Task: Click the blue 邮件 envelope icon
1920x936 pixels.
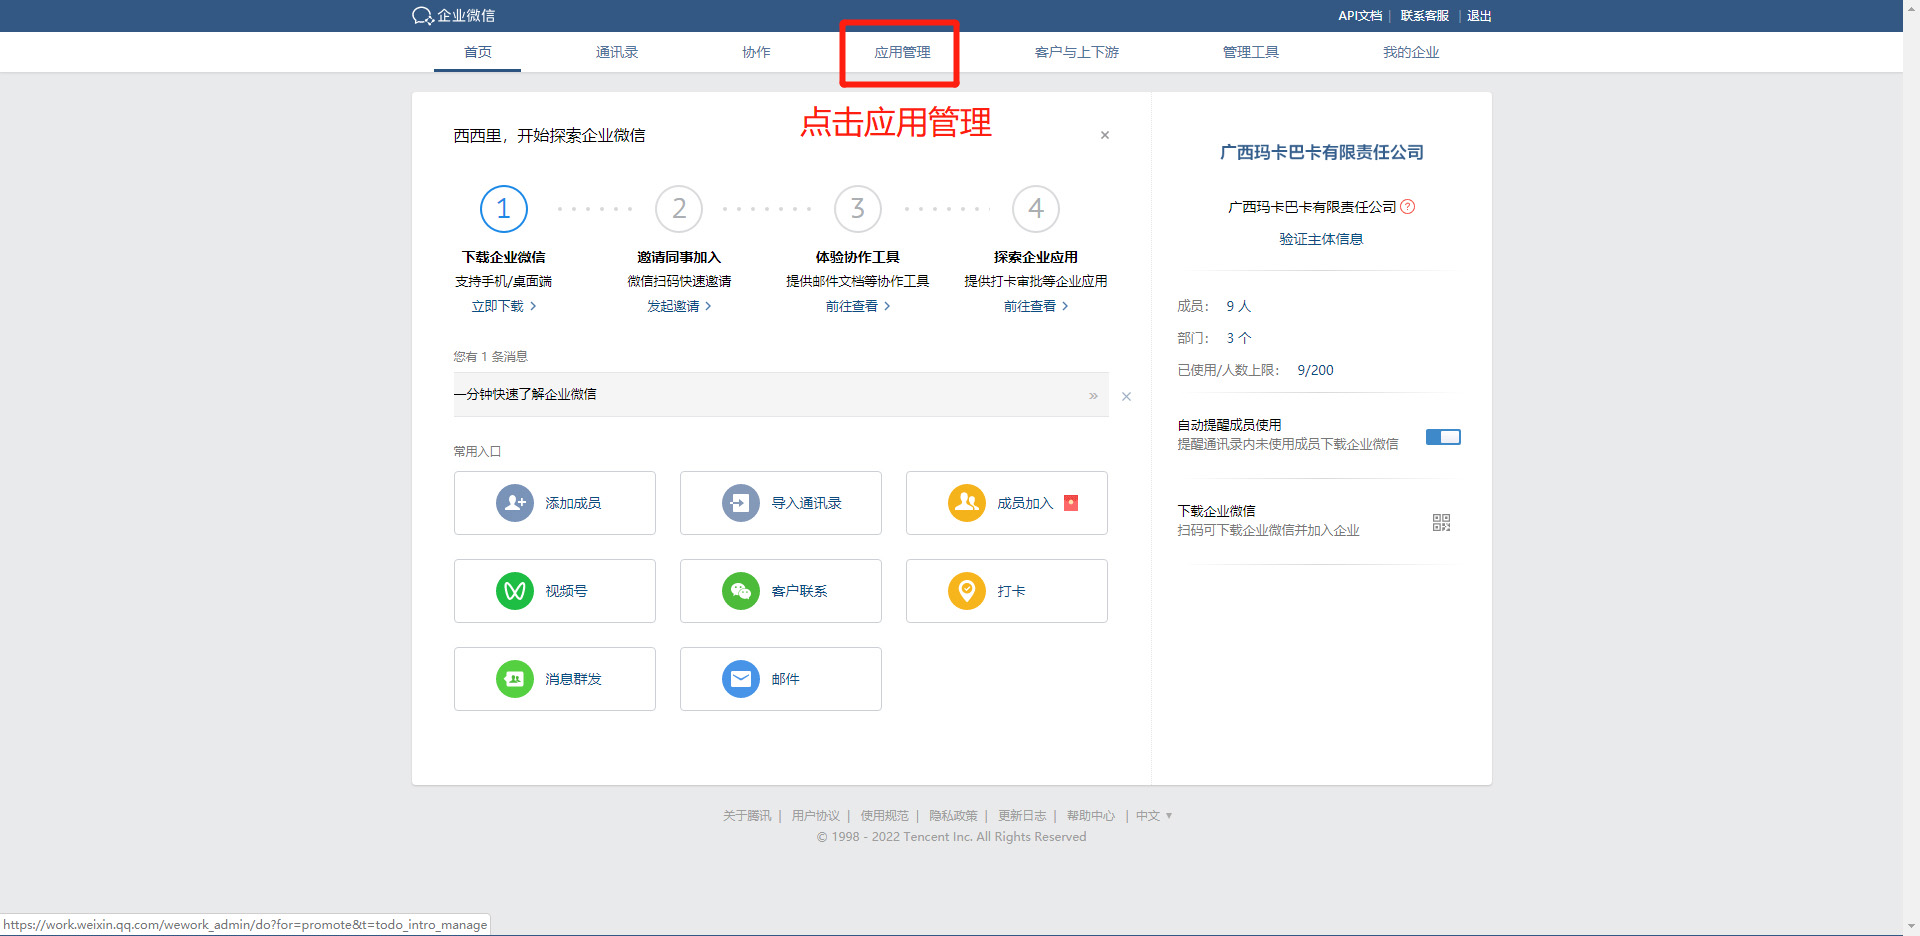Action: [x=741, y=679]
